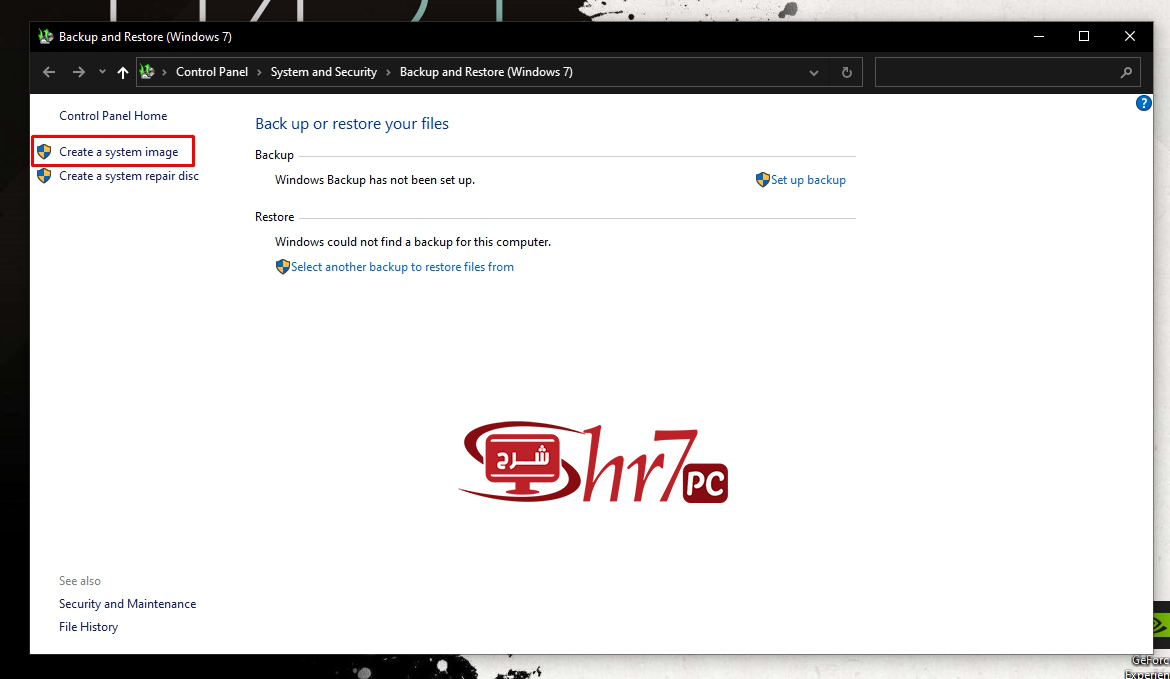Click Create a system image link
The image size is (1170, 679).
[119, 151]
